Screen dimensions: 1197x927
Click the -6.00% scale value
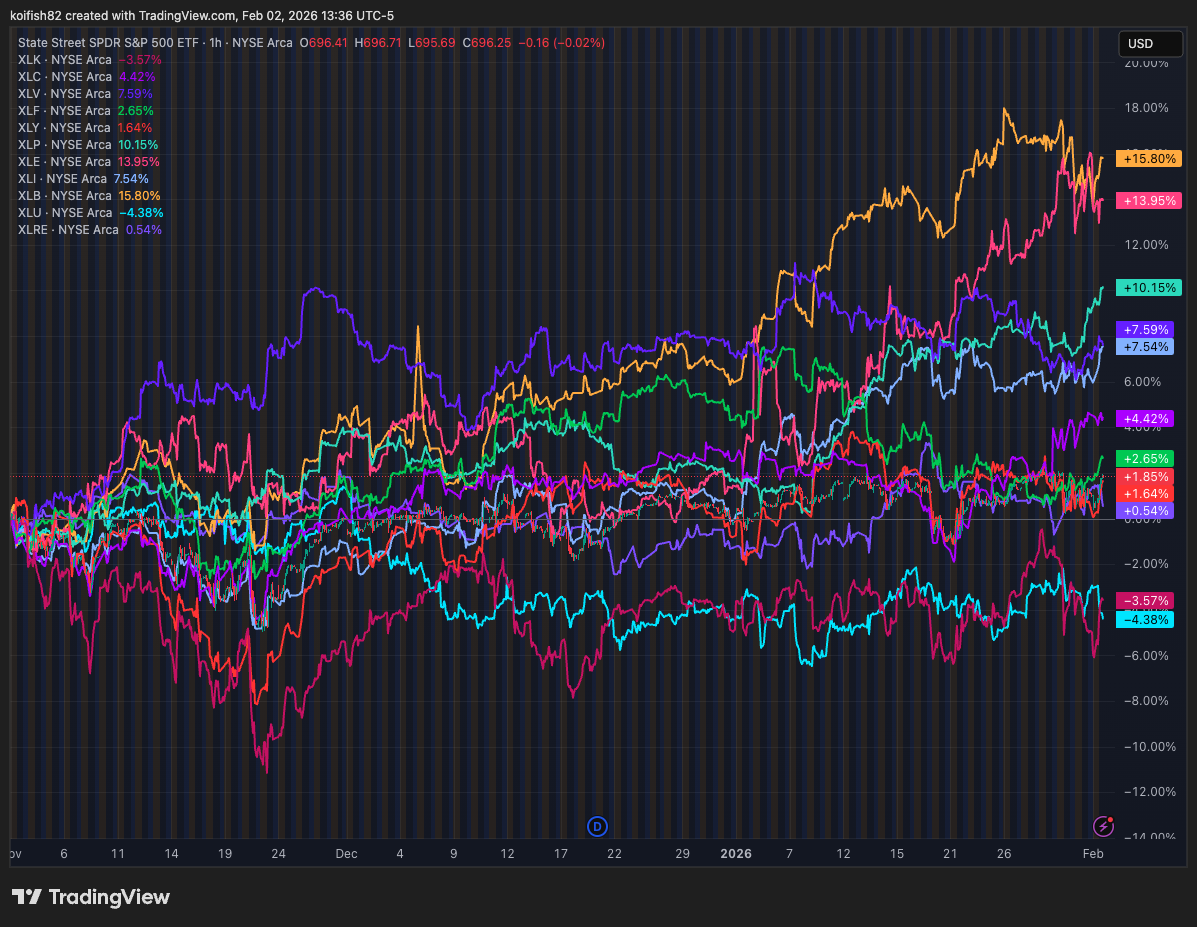point(1147,656)
